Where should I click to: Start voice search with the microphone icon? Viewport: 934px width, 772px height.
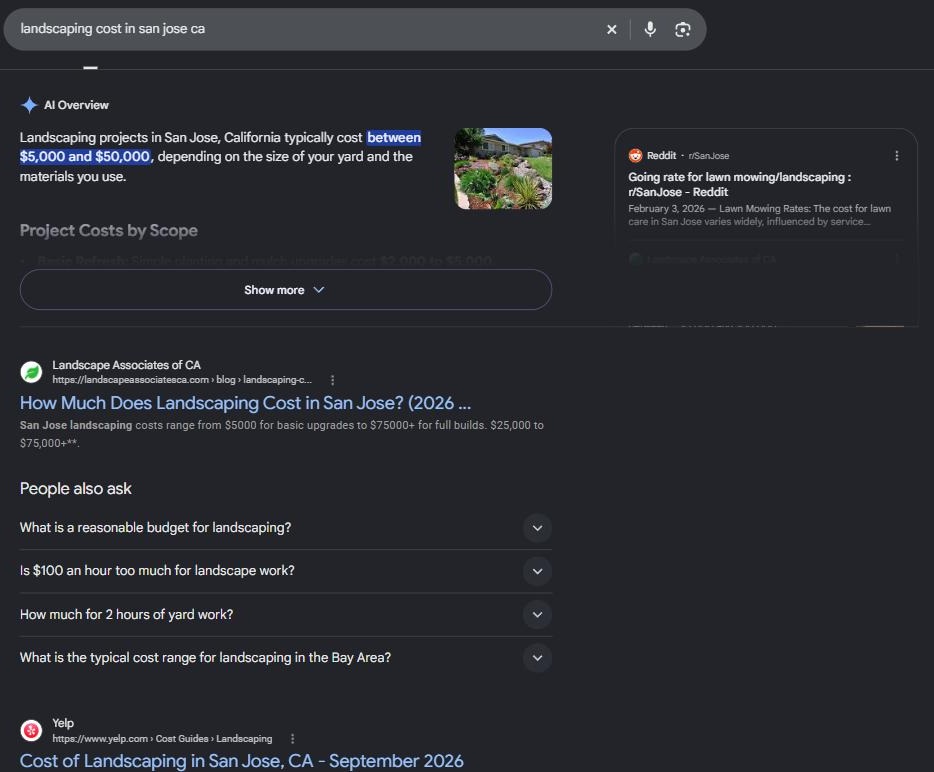click(x=650, y=29)
